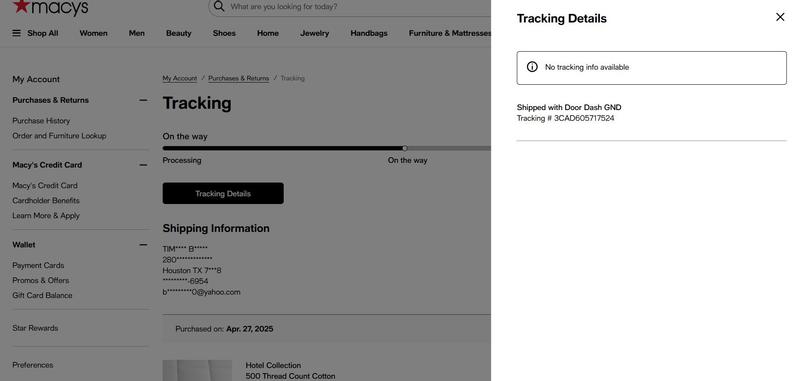The width and height of the screenshot is (800, 381).
Task: Collapse the Purchases & Returns section
Action: [143, 100]
